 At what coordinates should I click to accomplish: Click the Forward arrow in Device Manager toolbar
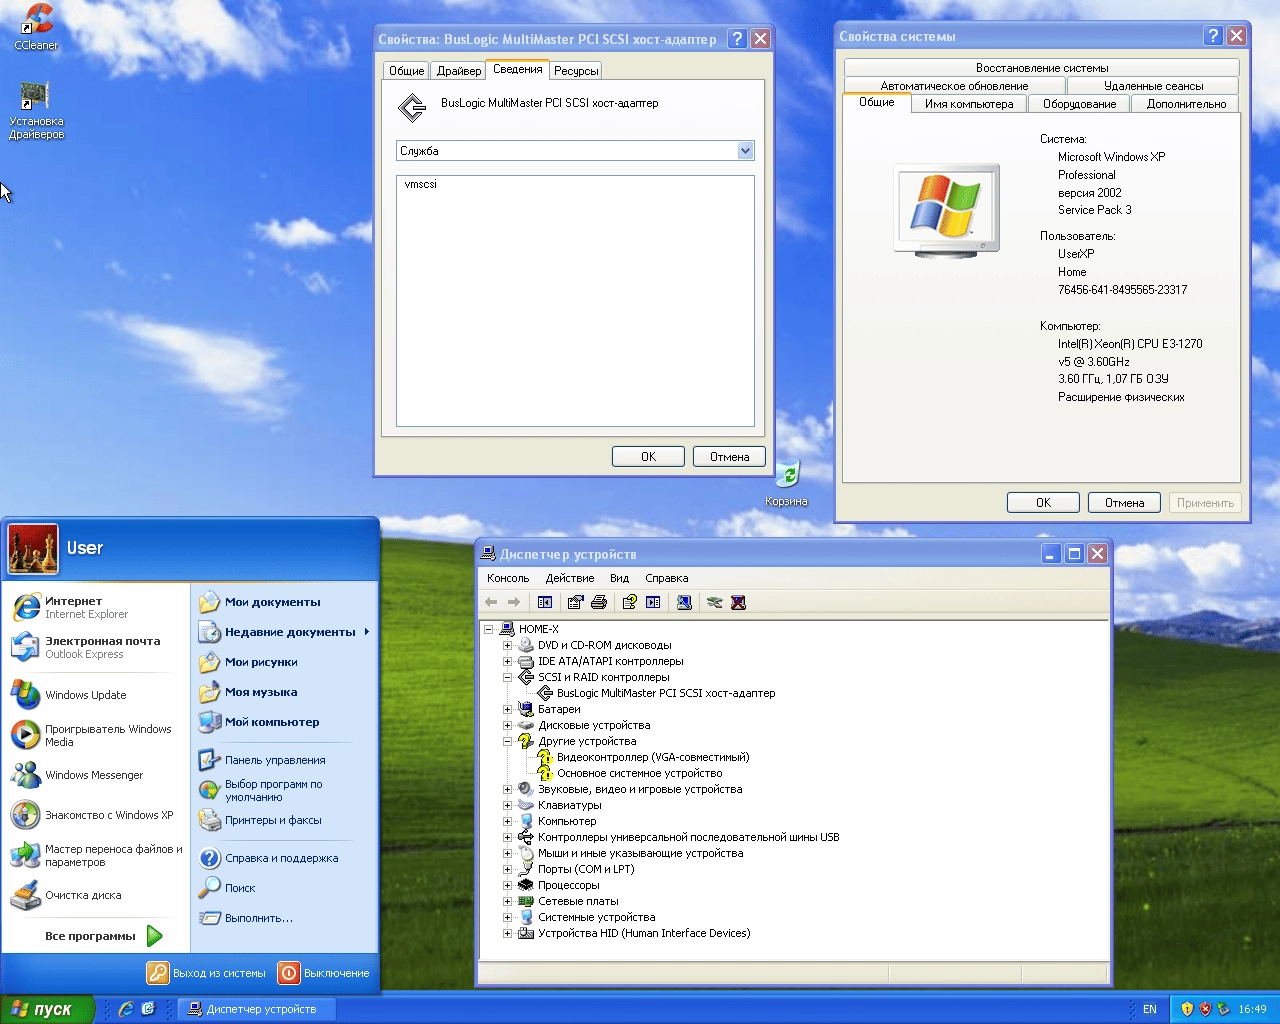[x=514, y=602]
